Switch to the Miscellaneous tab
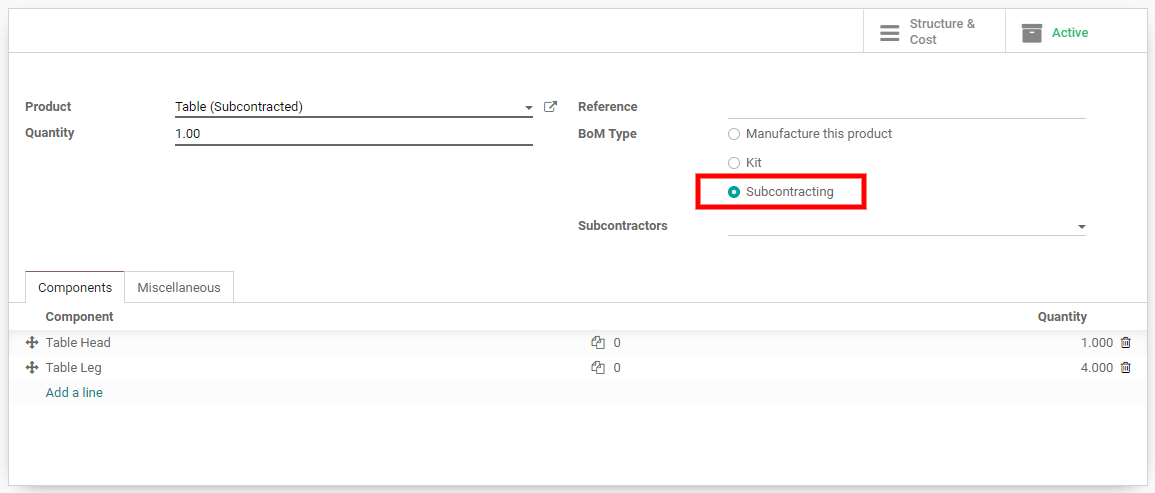The width and height of the screenshot is (1155, 493). click(179, 287)
